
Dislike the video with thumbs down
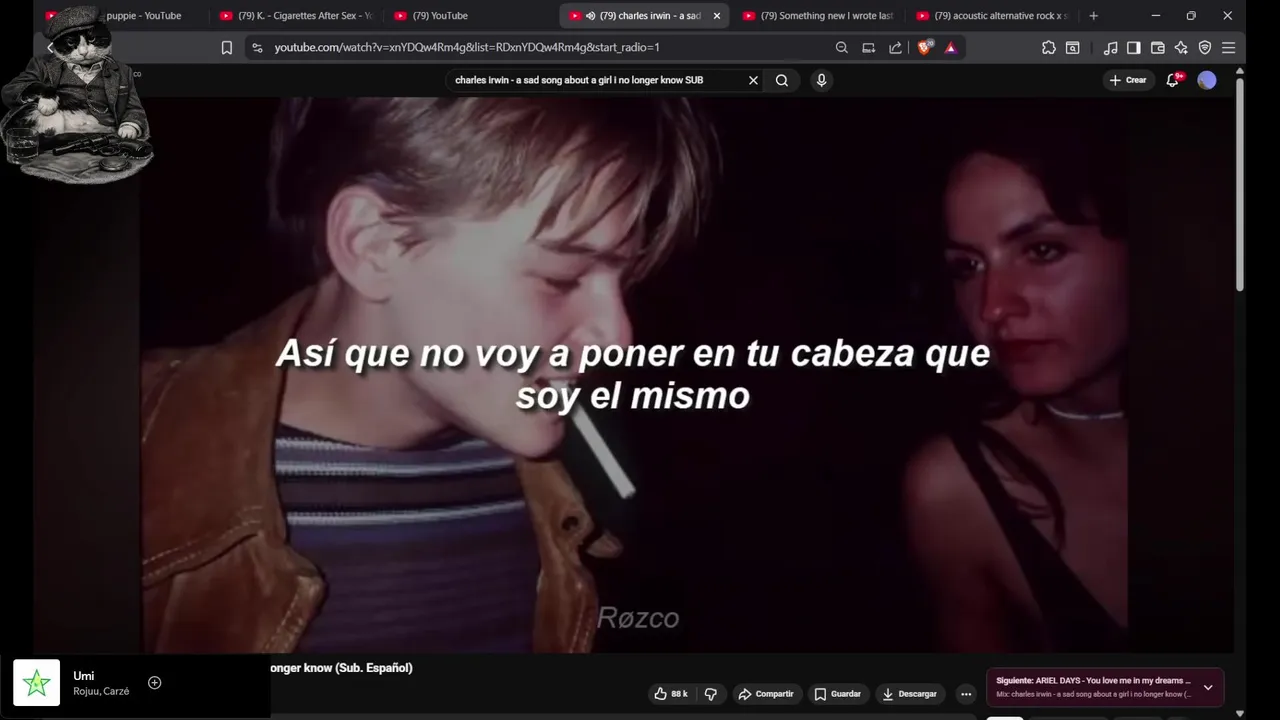[x=711, y=694]
